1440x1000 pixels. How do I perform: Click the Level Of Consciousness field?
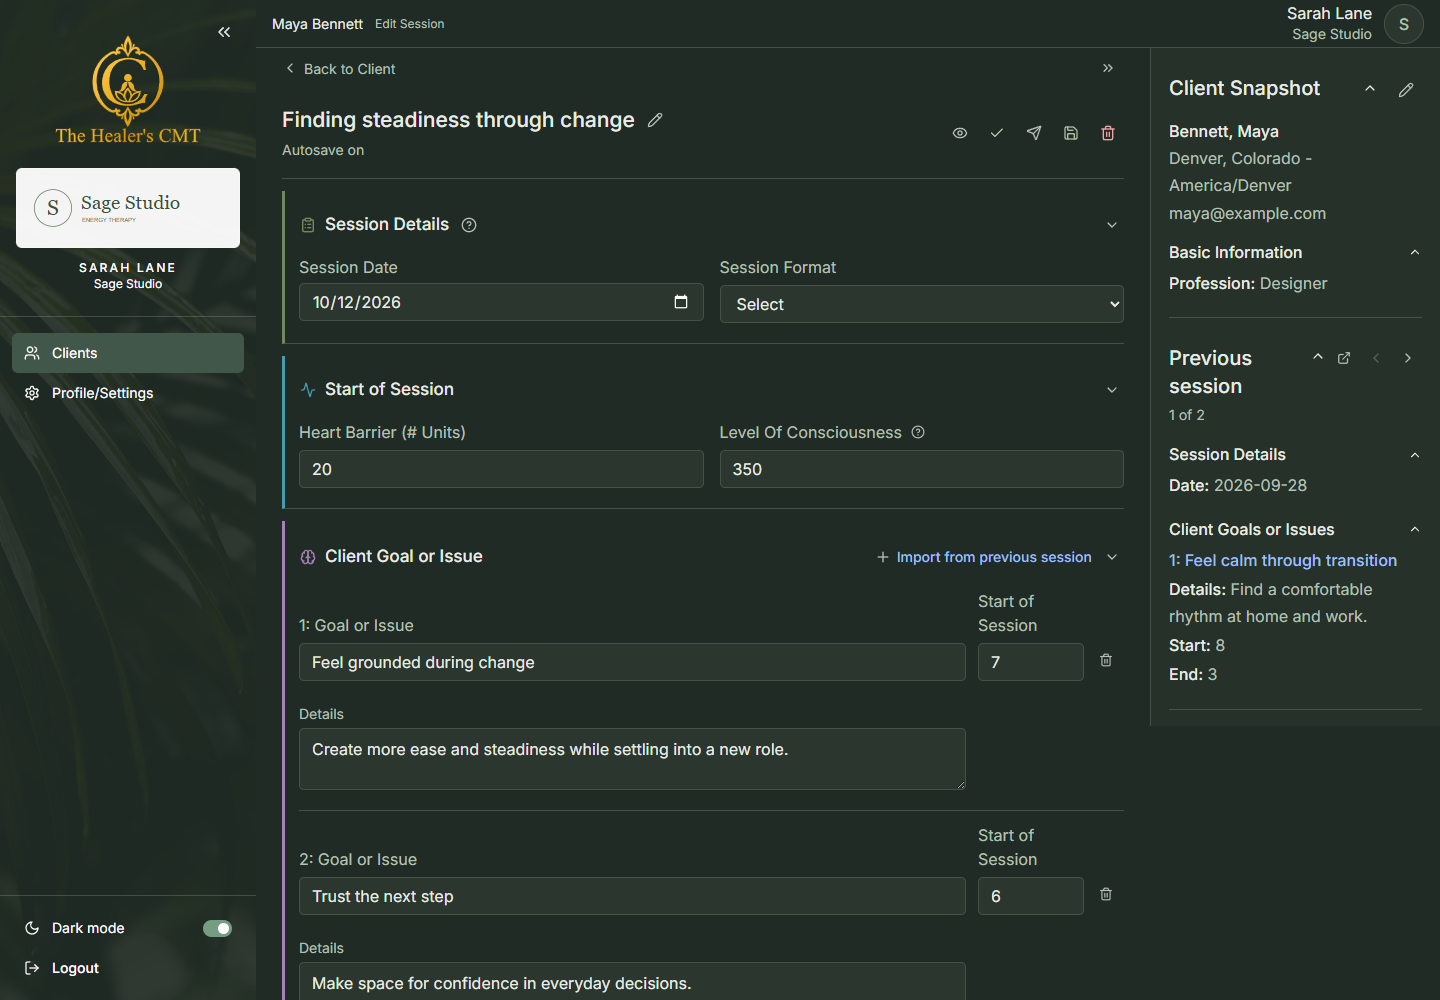[x=921, y=469]
